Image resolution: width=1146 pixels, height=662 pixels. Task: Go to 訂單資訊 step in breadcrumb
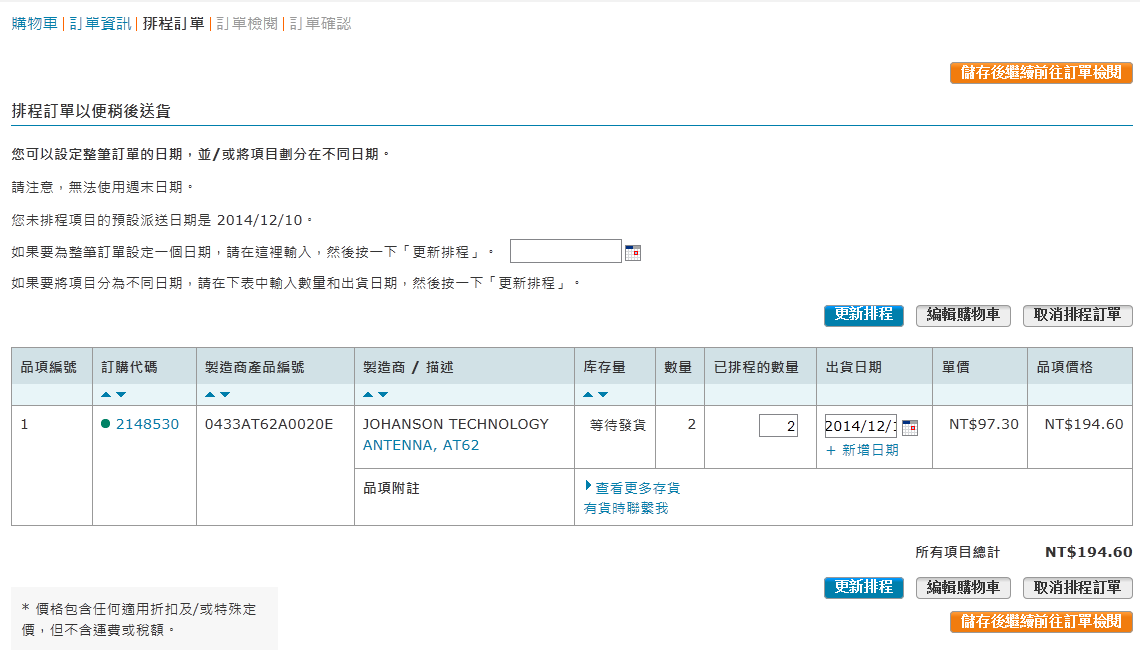coord(100,23)
